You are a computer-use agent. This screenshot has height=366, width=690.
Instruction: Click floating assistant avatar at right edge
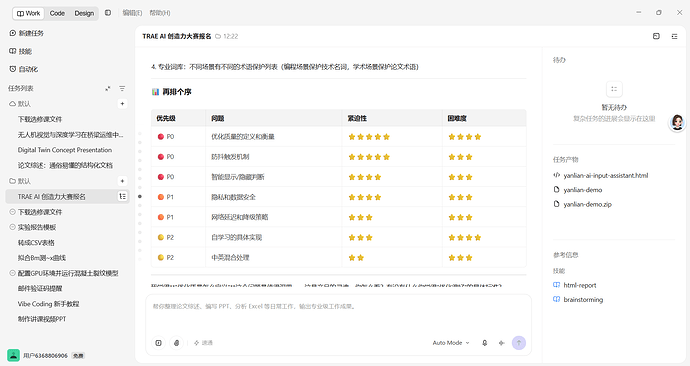coord(677,122)
